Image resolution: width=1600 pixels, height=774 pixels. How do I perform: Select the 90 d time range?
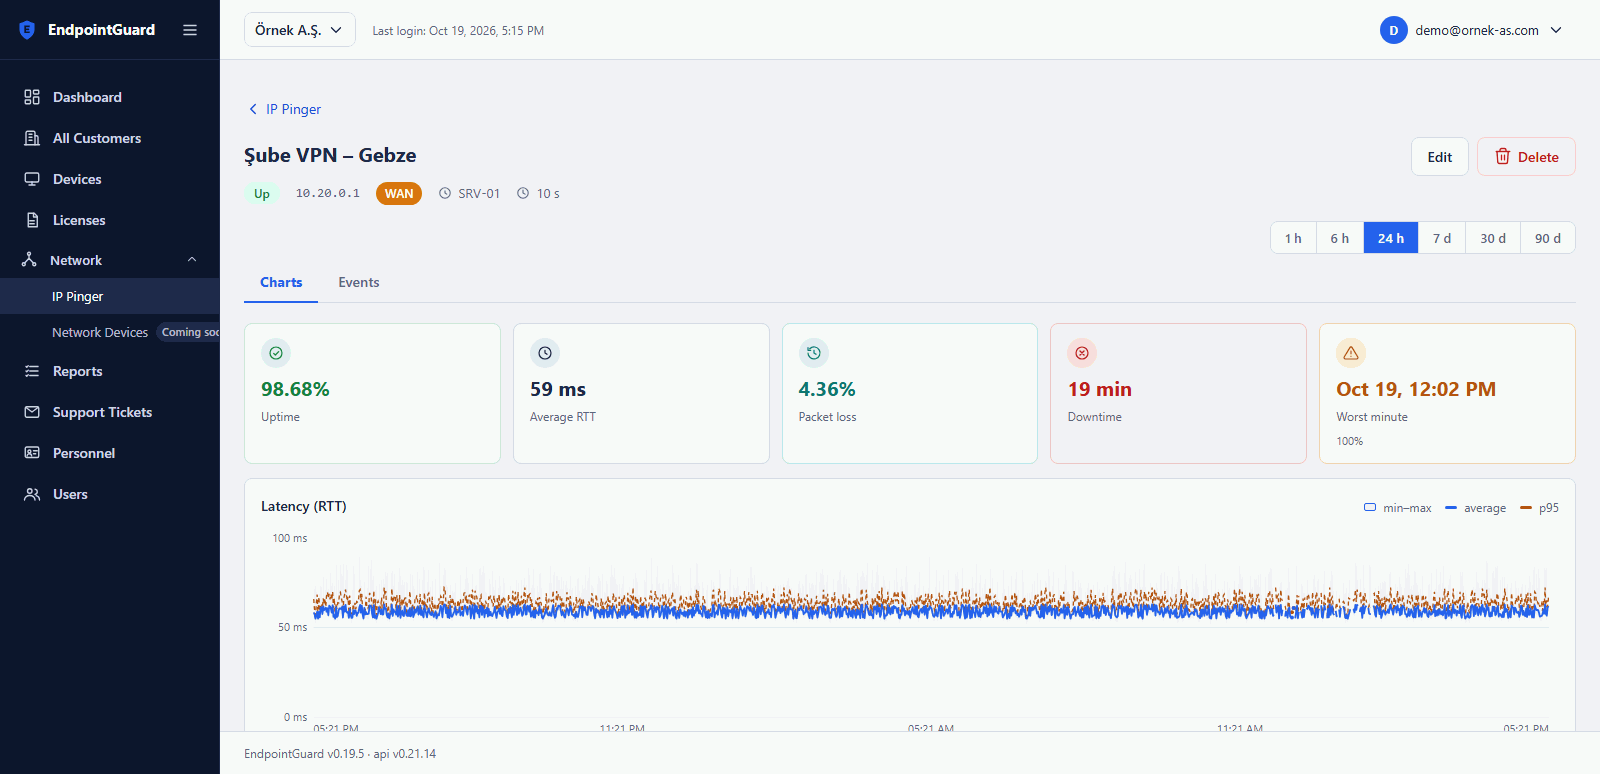1548,238
